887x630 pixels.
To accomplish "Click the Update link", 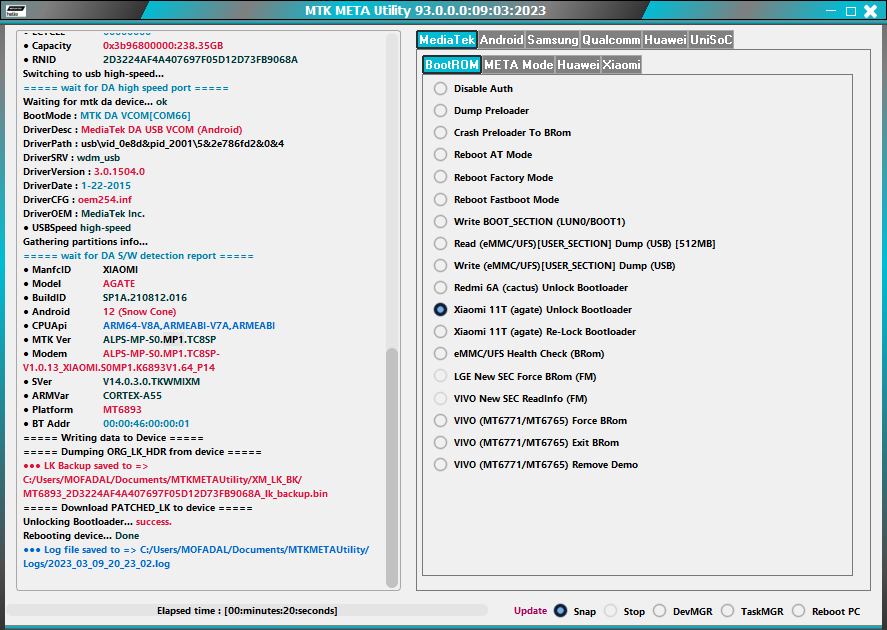I will (530, 611).
